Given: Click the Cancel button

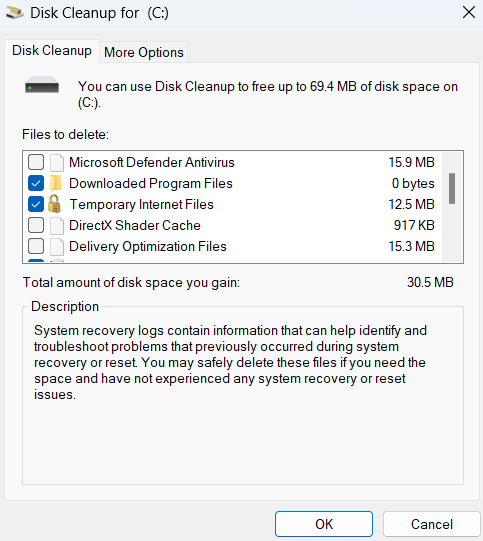Looking at the screenshot, I should point(432,524).
